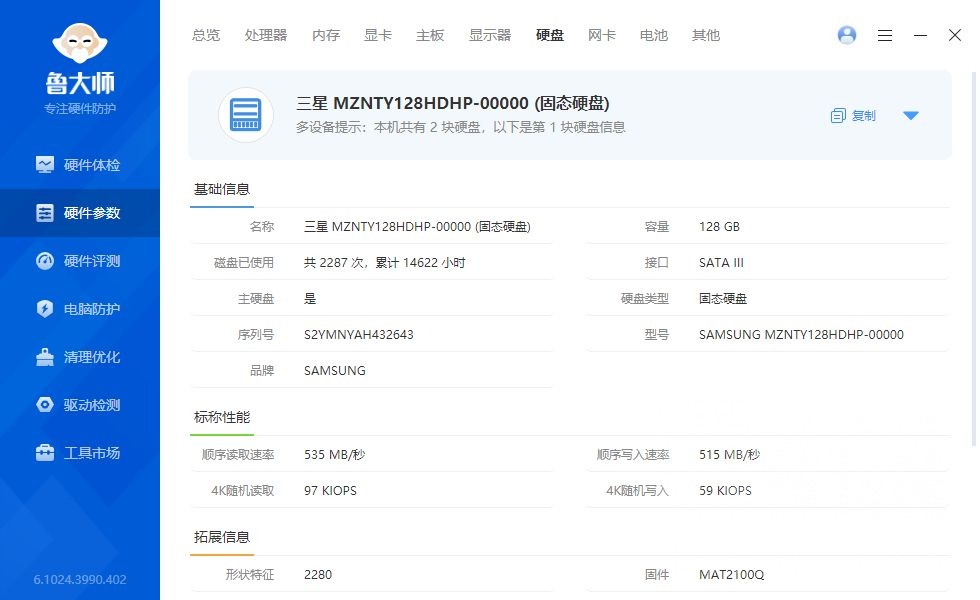
Task: Switch to the 内存 tab
Action: click(326, 35)
